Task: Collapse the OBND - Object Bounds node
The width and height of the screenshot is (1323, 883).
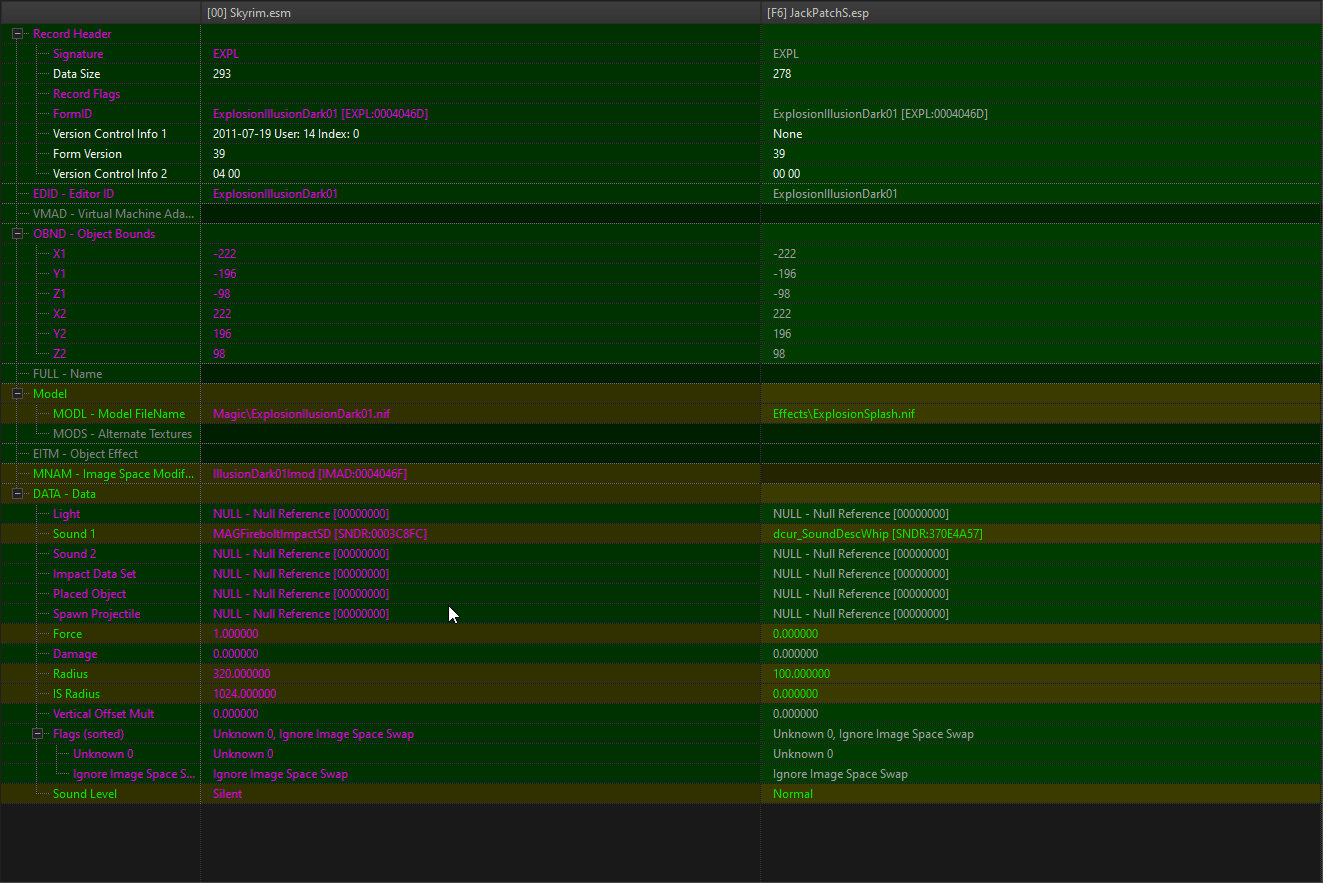Action: coord(17,234)
